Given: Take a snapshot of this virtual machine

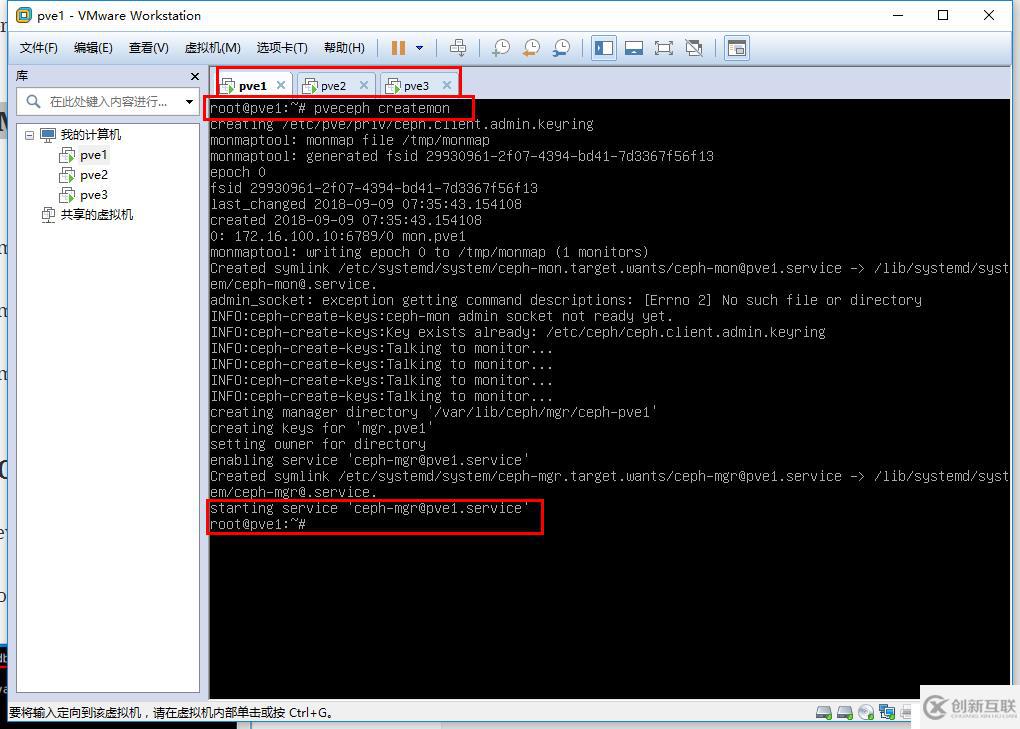Looking at the screenshot, I should point(501,47).
